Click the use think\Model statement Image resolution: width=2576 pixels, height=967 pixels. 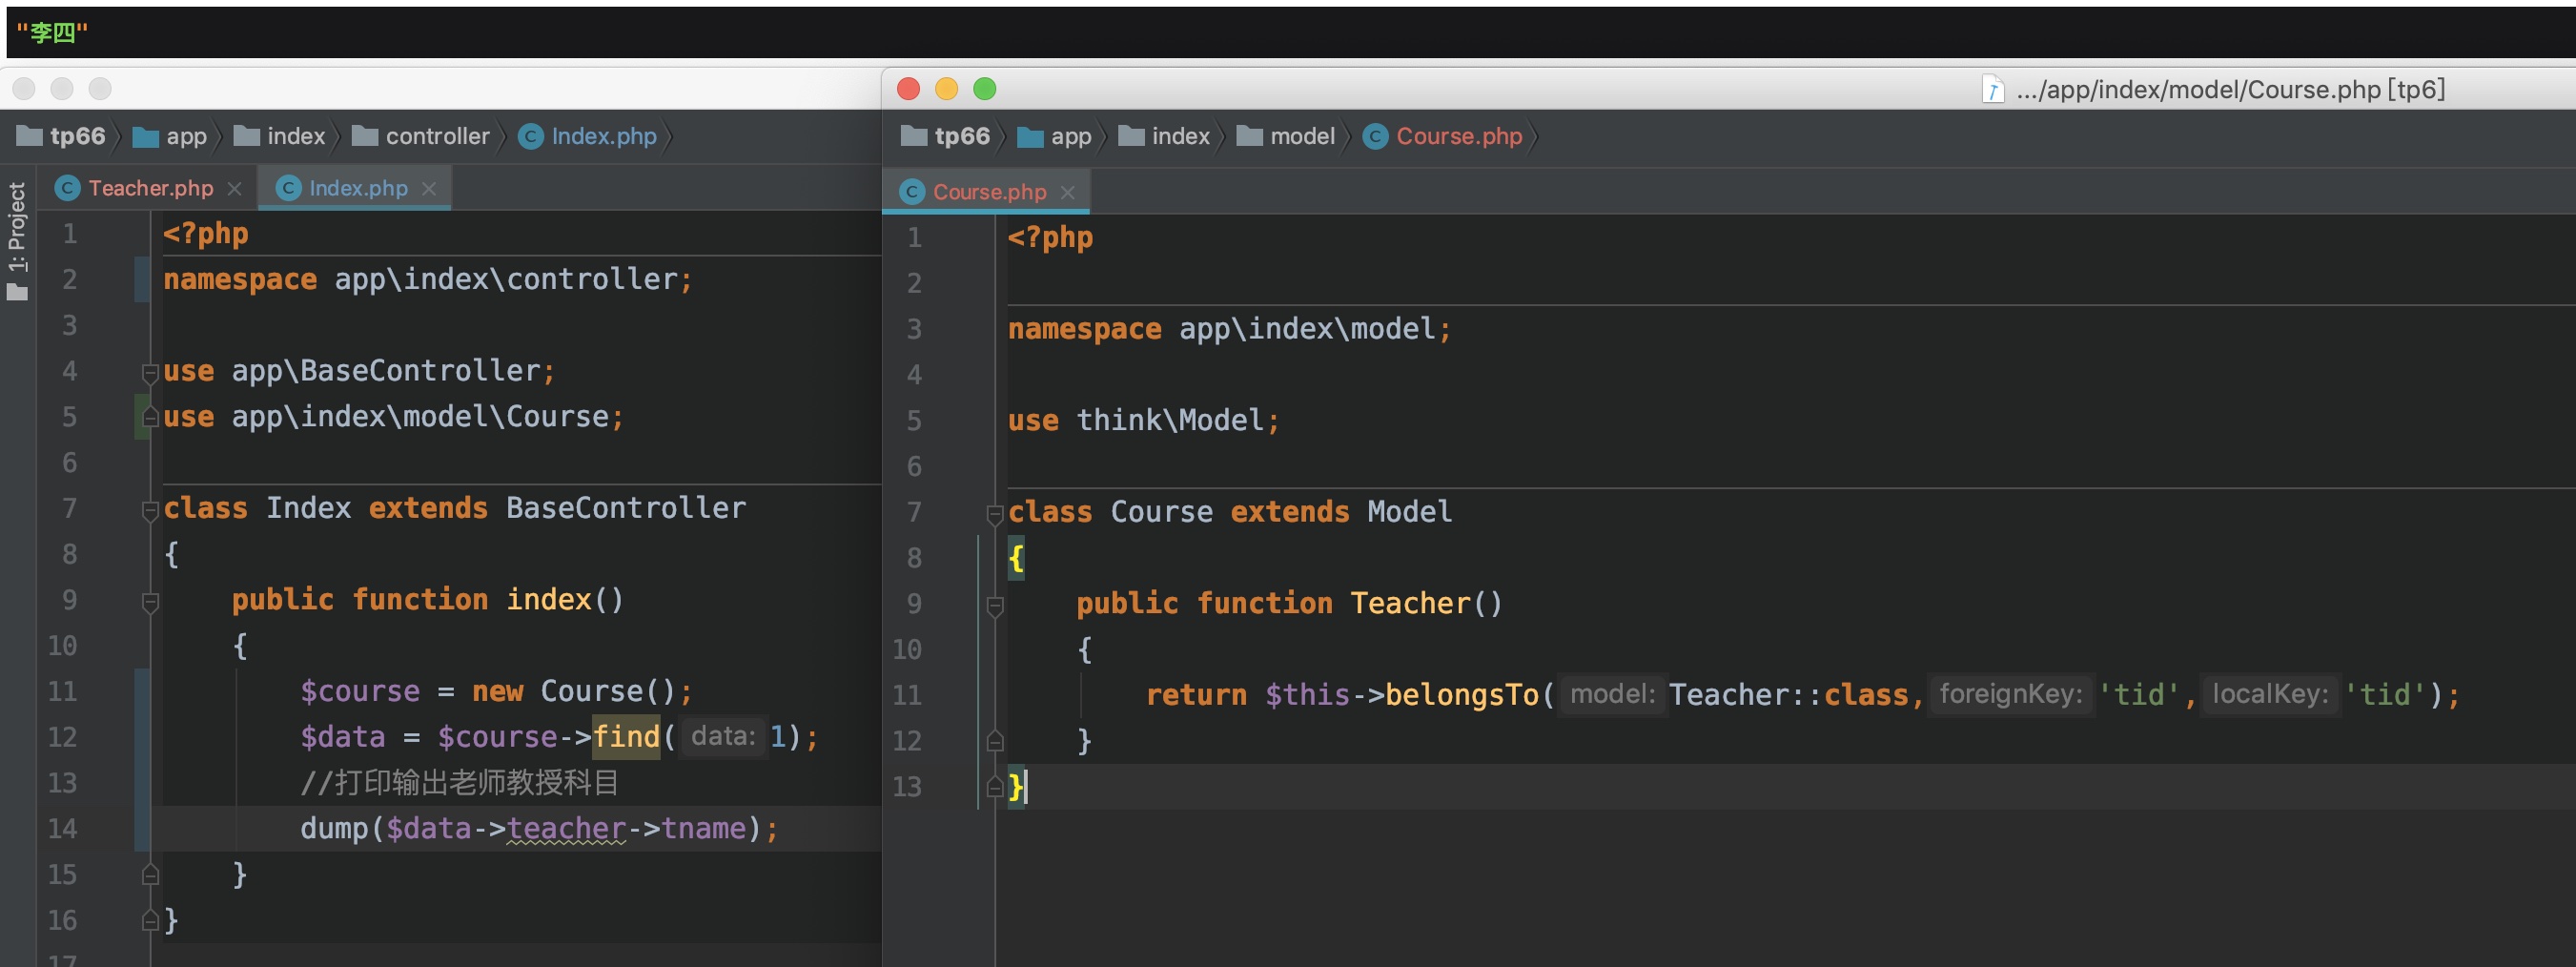[x=1143, y=420]
